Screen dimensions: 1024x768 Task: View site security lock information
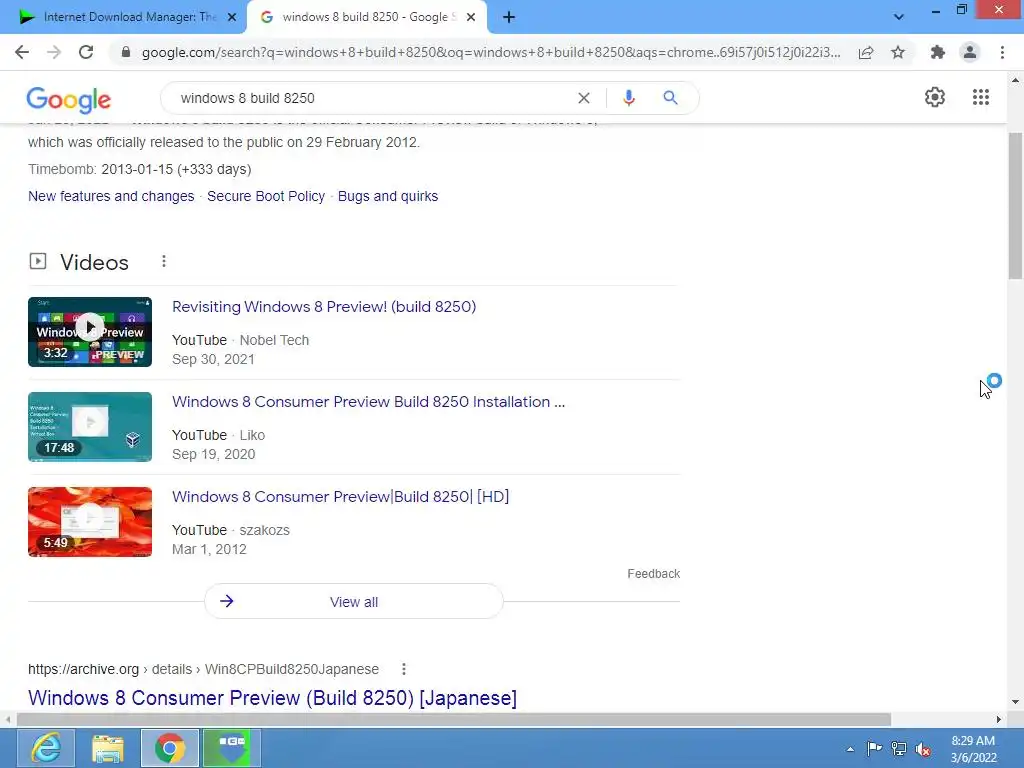click(x=126, y=52)
